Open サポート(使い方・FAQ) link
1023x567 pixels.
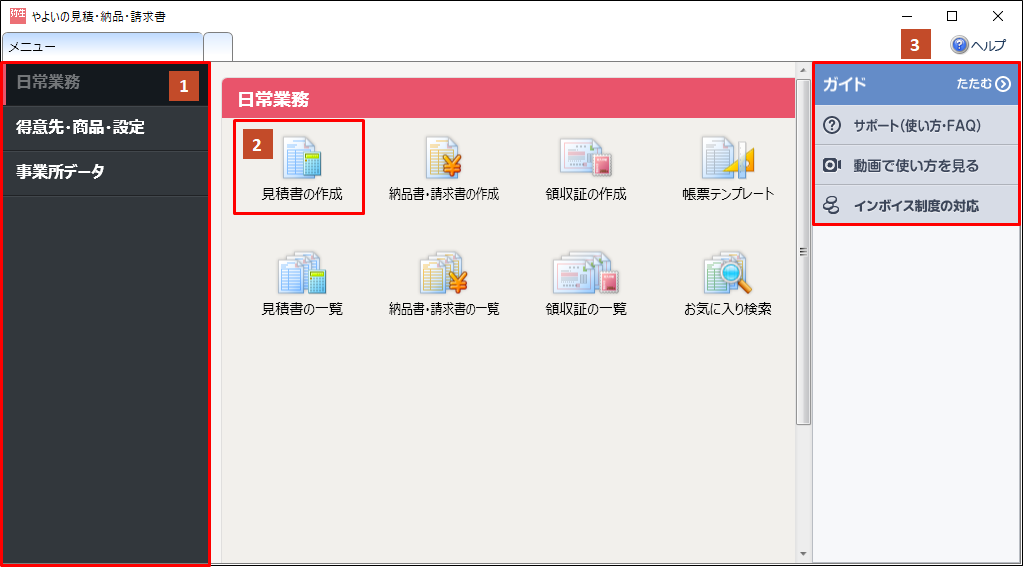[x=916, y=125]
